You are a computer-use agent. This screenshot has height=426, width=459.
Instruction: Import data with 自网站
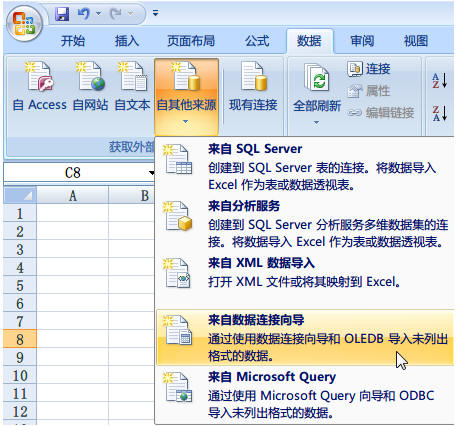[90, 87]
